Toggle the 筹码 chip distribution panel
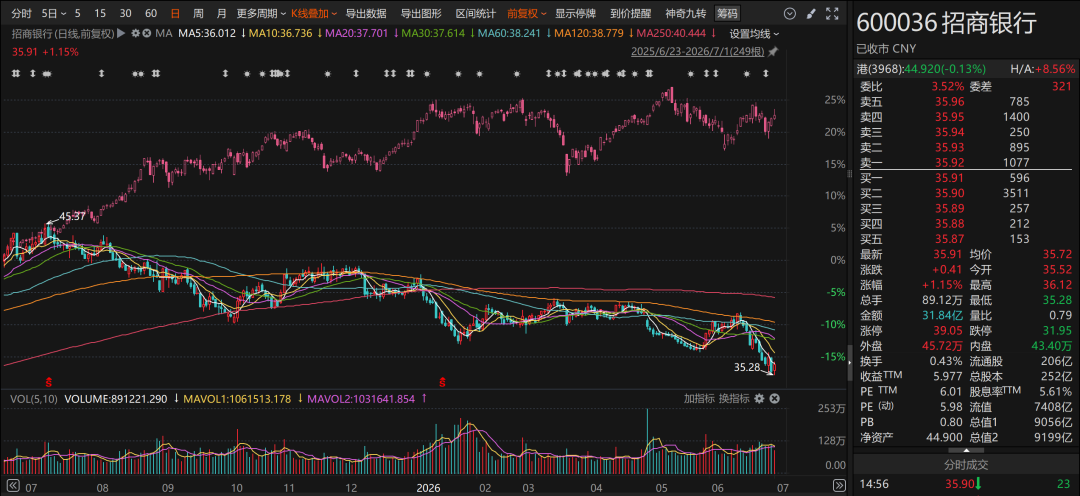The width and height of the screenshot is (1080, 496). 727,13
